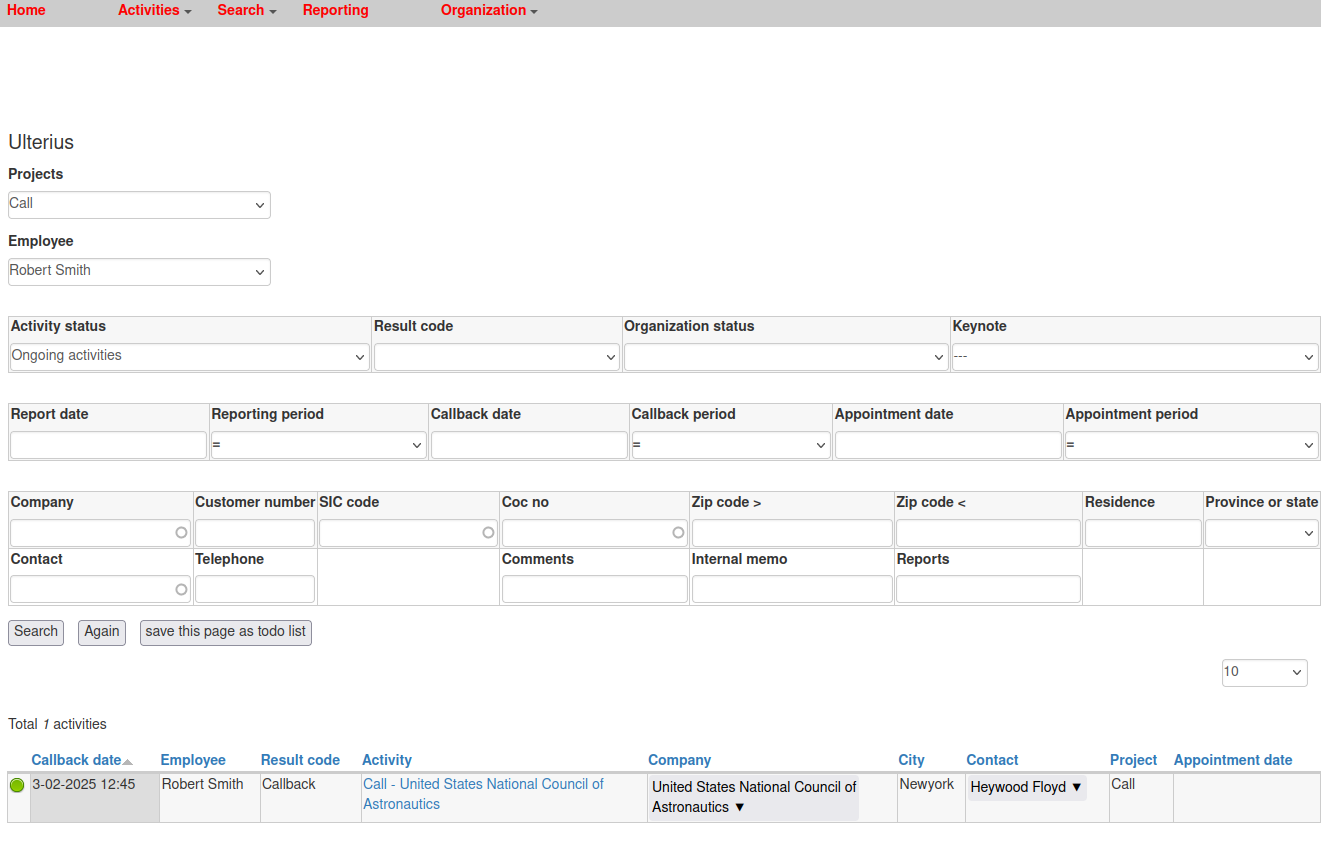Go to Reporting in the top menu
1321x860 pixels.
coord(335,11)
